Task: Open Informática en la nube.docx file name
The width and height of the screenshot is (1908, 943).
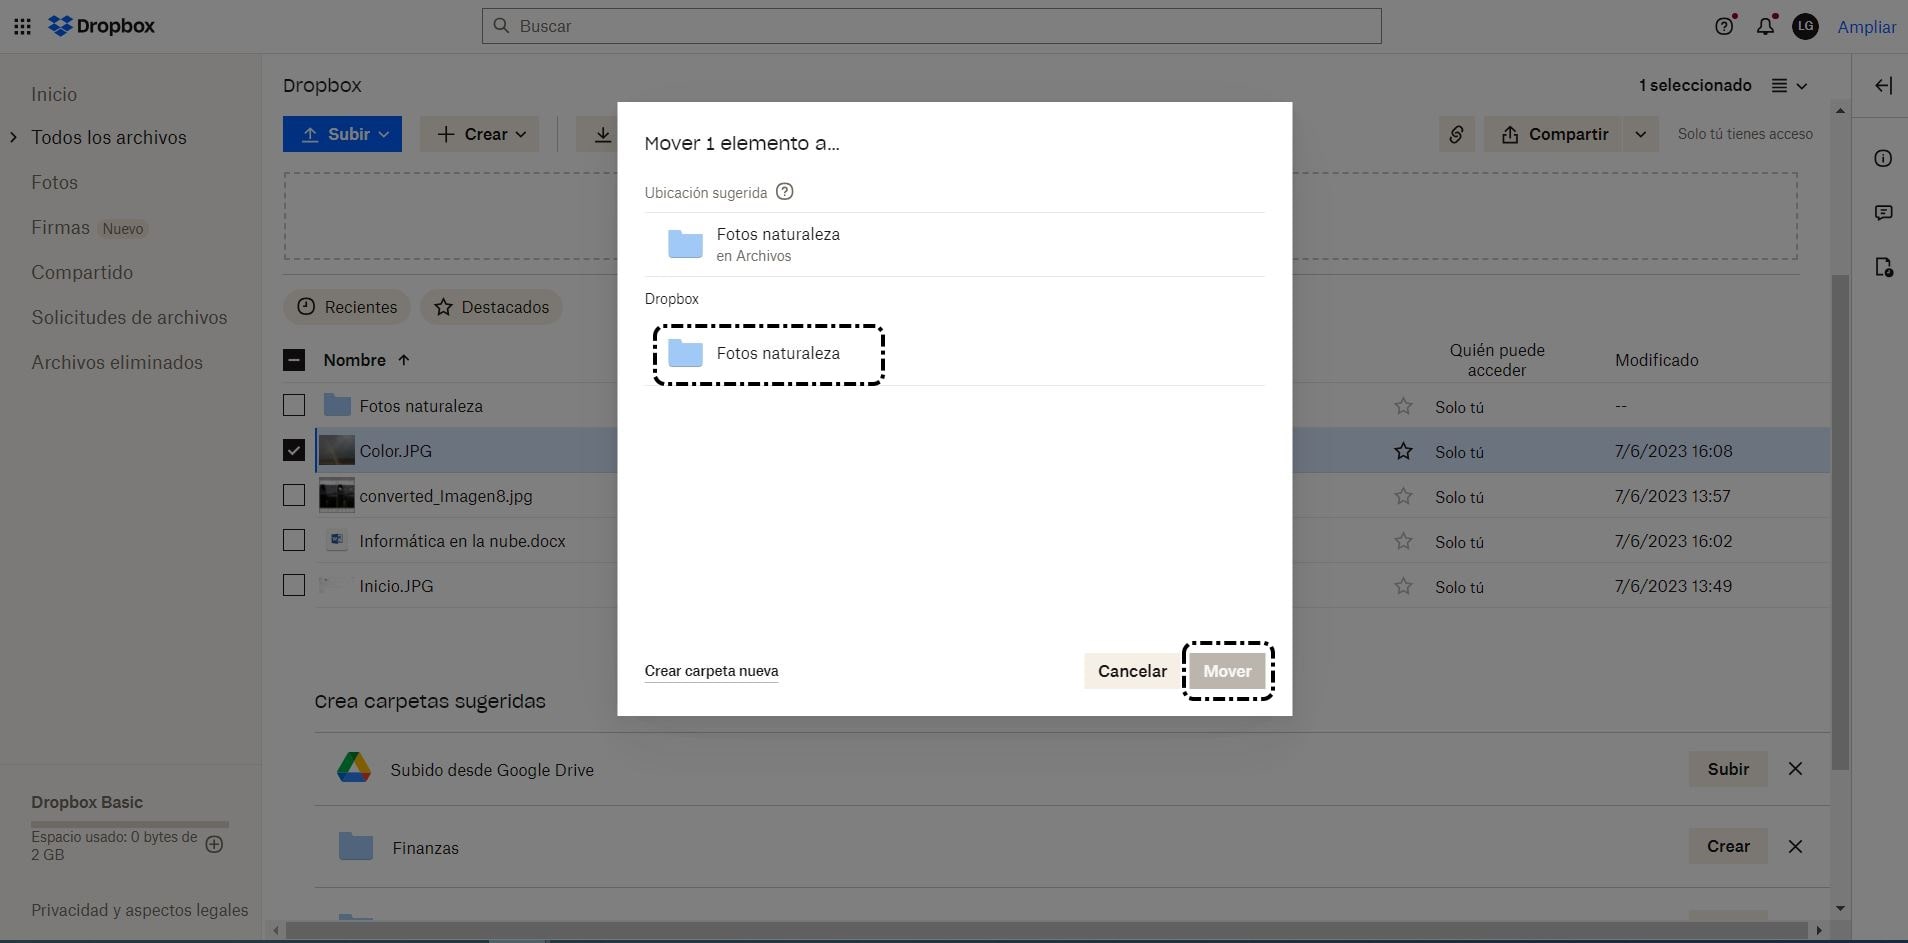Action: (462, 541)
